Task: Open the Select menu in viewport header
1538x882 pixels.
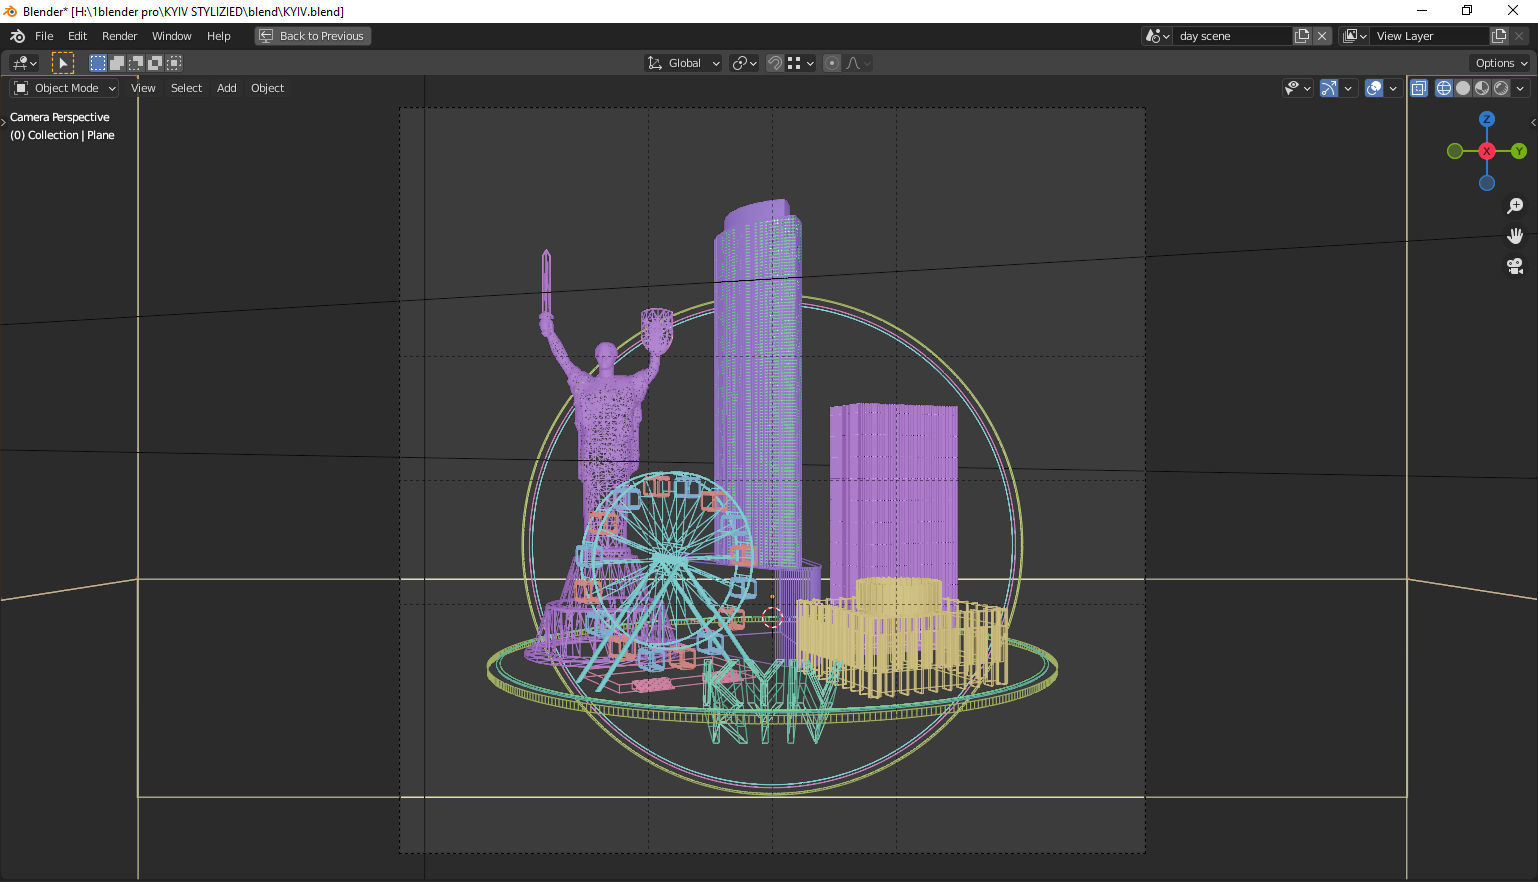Action: point(186,88)
